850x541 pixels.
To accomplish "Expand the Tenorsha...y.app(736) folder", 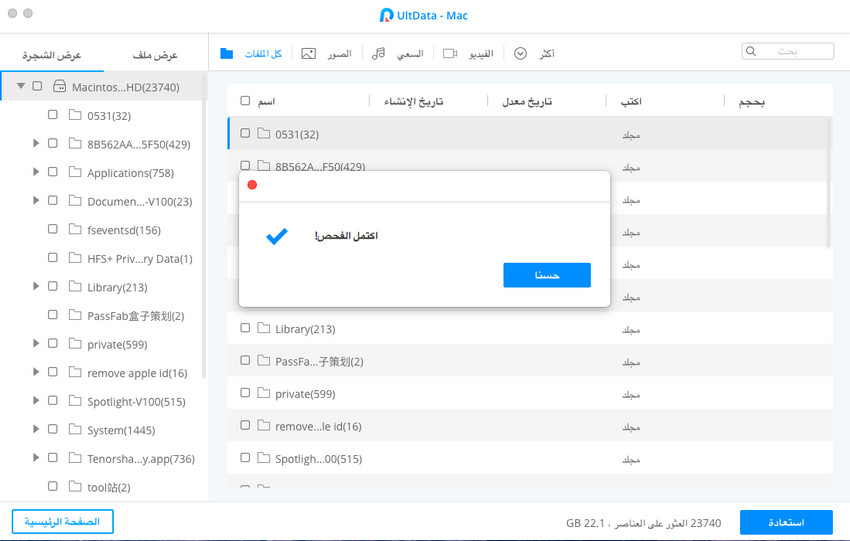I will tap(36, 458).
